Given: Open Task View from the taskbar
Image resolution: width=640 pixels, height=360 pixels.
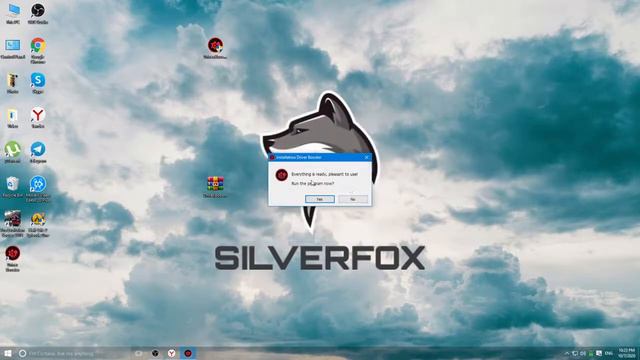Looking at the screenshot, I should click(x=139, y=353).
